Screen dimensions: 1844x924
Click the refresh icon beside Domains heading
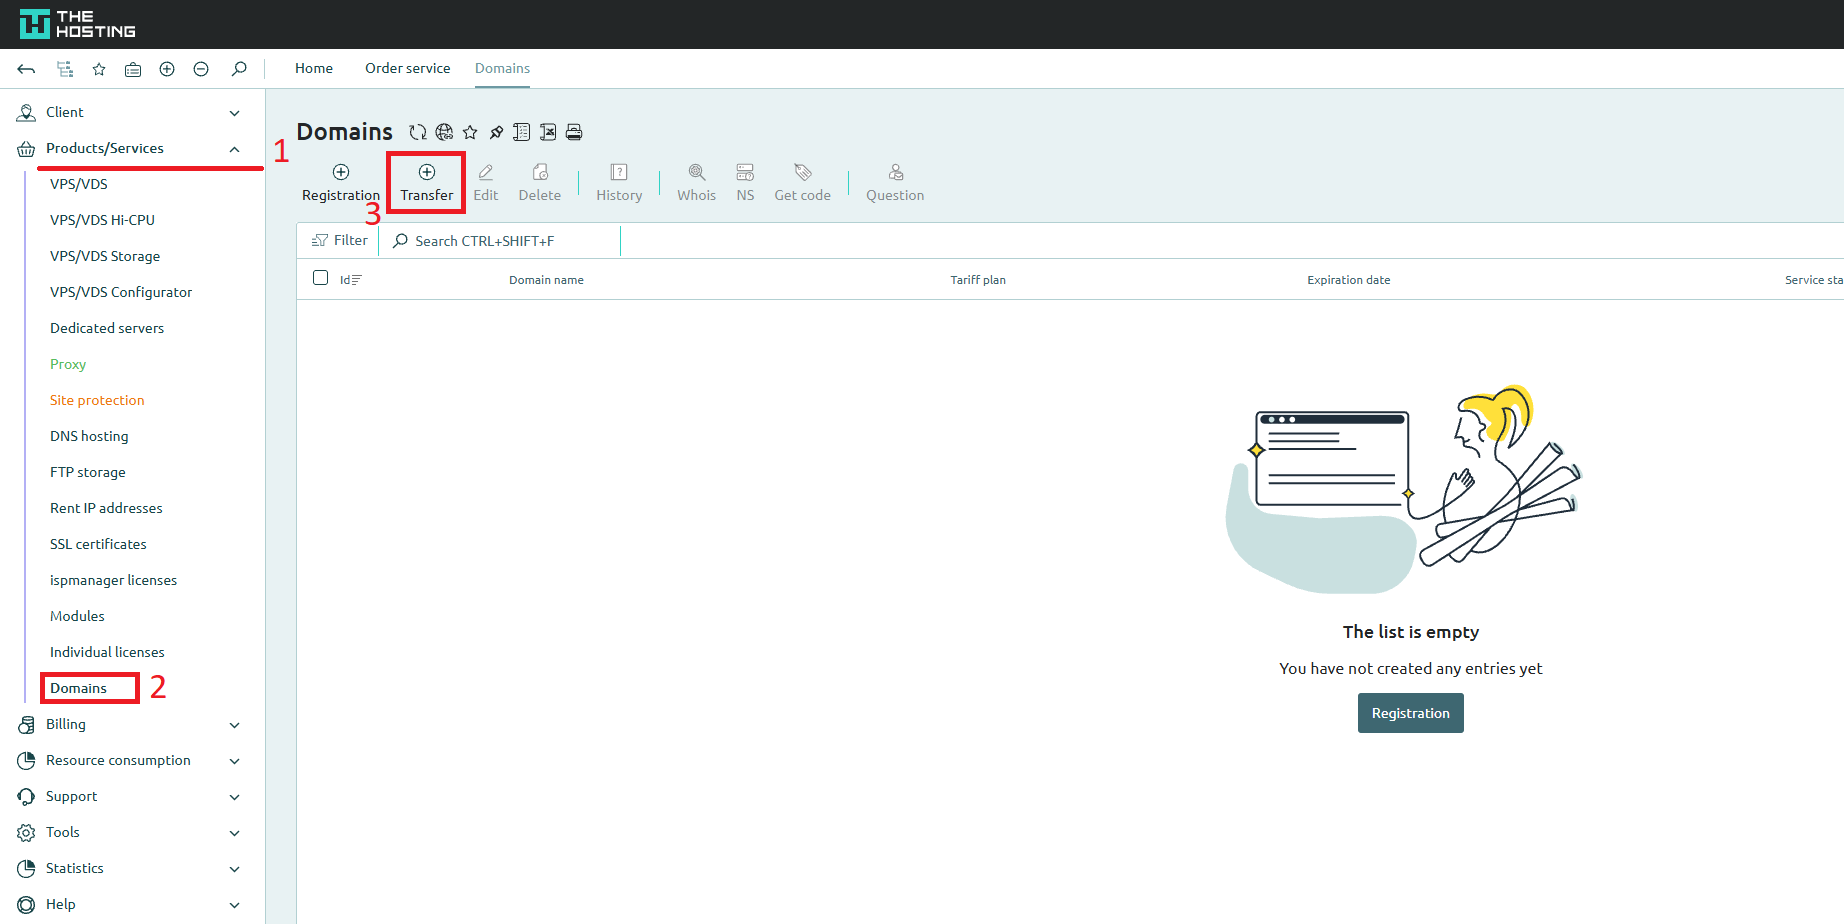point(418,132)
